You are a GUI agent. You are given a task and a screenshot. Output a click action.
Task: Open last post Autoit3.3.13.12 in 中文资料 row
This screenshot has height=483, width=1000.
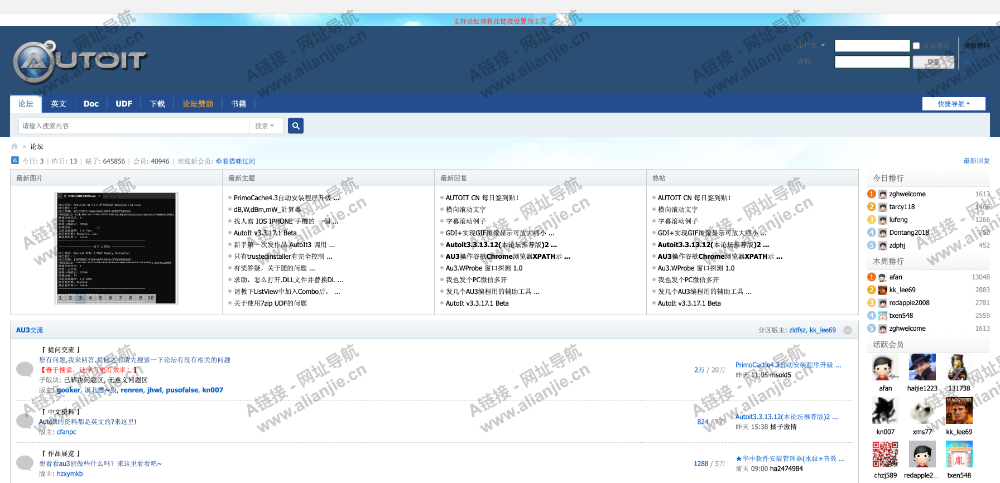(788, 417)
